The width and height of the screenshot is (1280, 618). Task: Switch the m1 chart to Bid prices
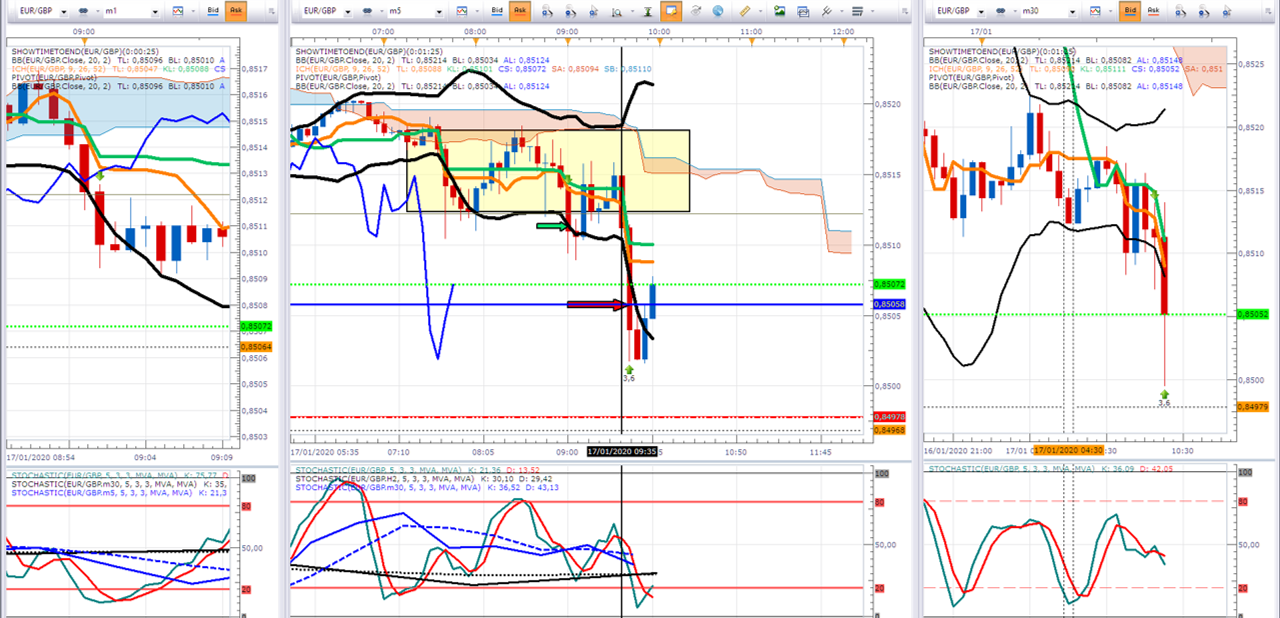coord(213,11)
